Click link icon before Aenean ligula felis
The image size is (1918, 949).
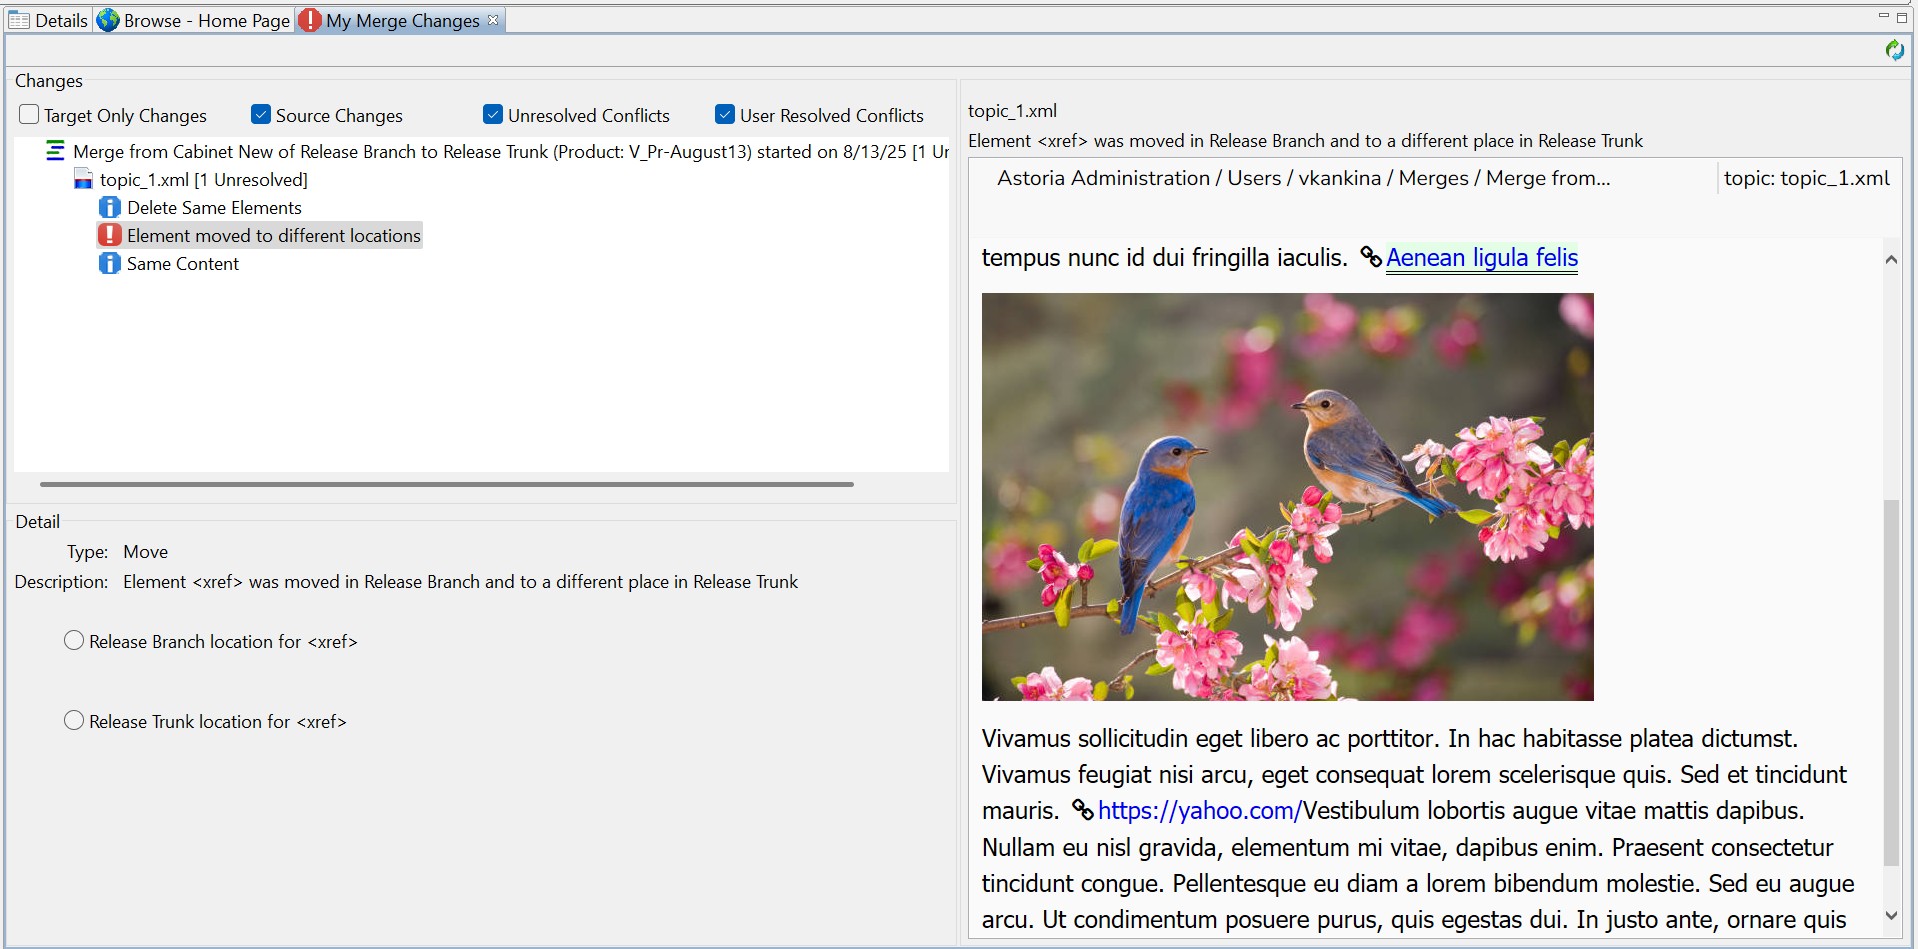(1371, 258)
